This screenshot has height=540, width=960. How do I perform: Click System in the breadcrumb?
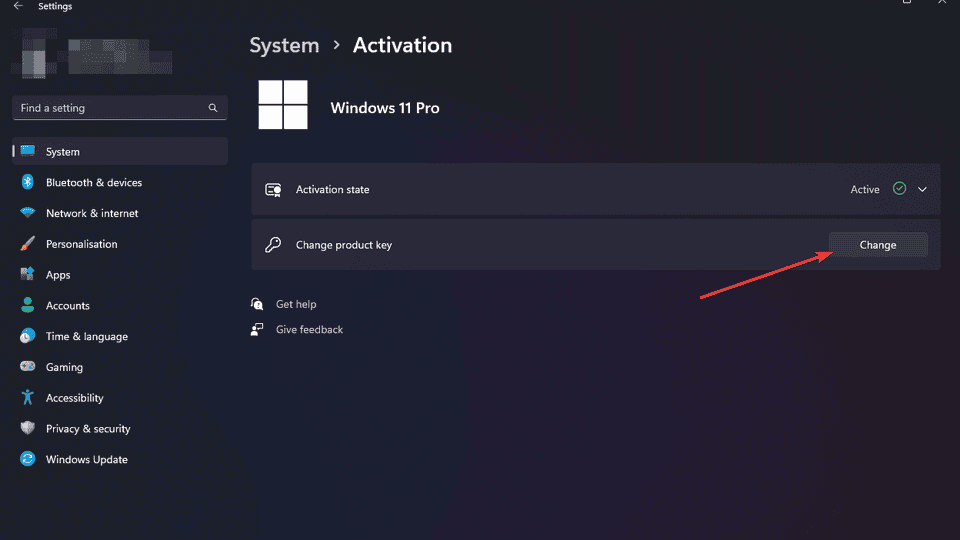[284, 45]
